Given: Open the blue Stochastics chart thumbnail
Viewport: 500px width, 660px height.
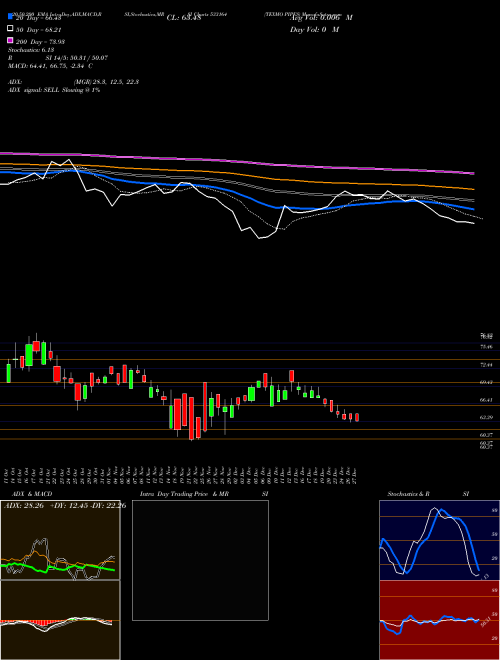Looking at the screenshot, I should 439,540.
